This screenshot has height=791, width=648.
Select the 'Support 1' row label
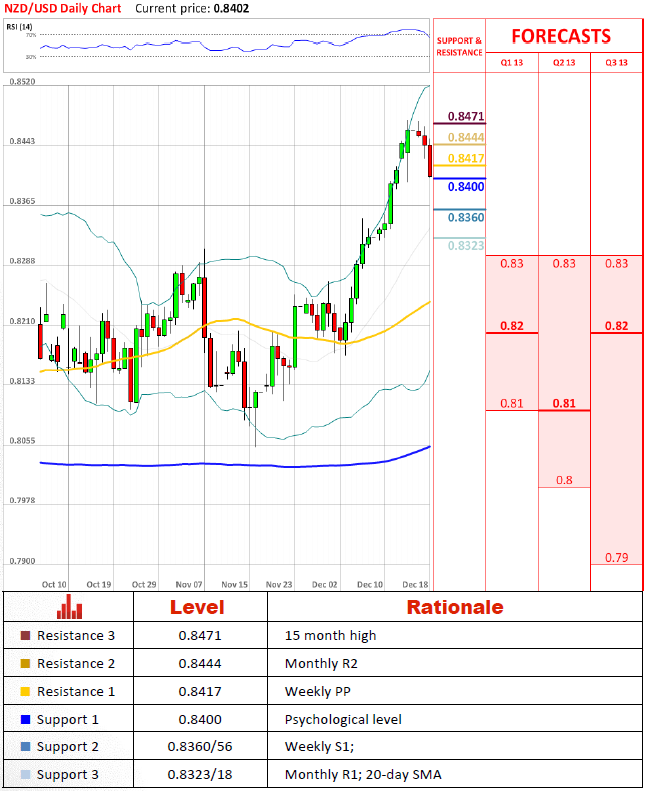click(68, 720)
